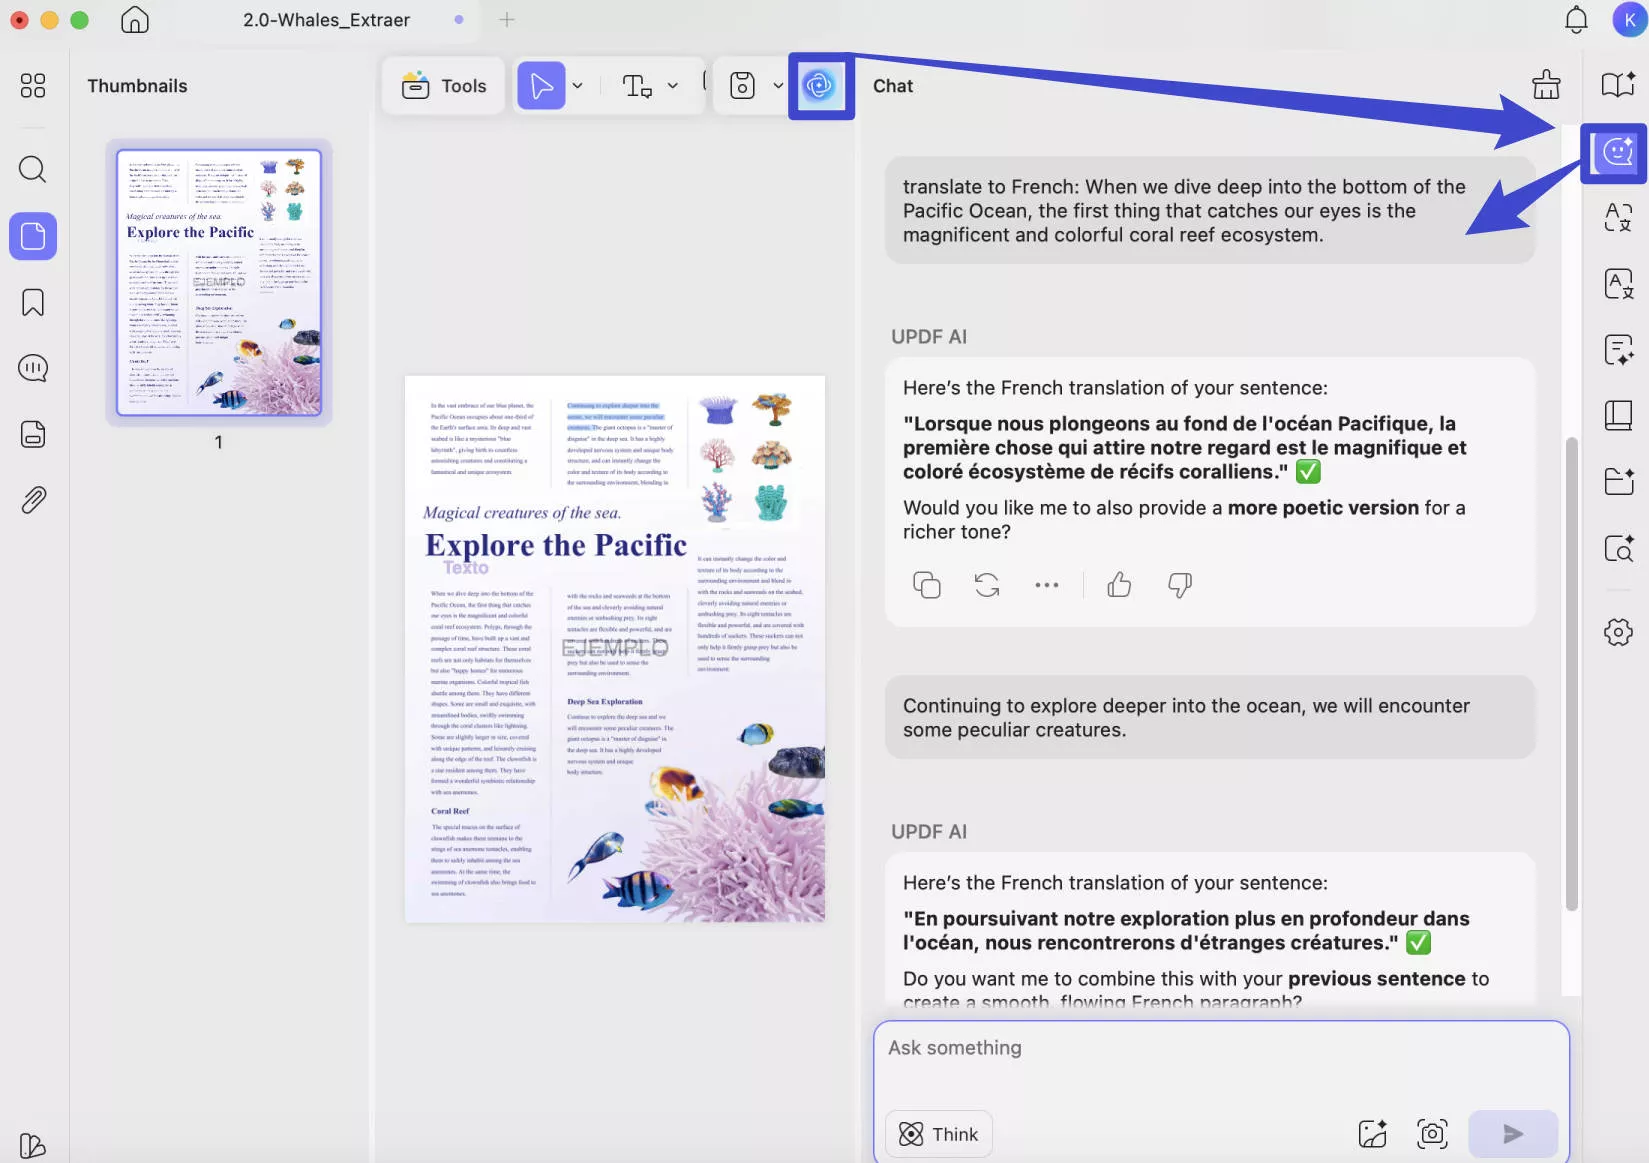Expand the save options dropdown arrow
The height and width of the screenshot is (1163, 1649).
tap(778, 86)
